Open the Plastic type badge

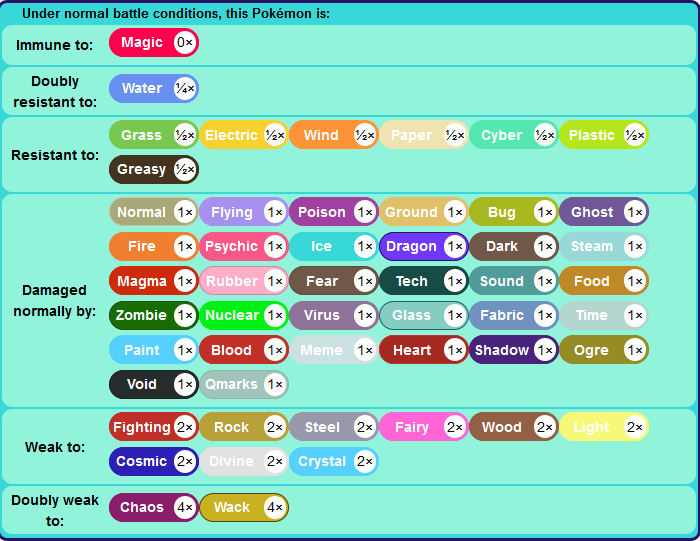604,135
